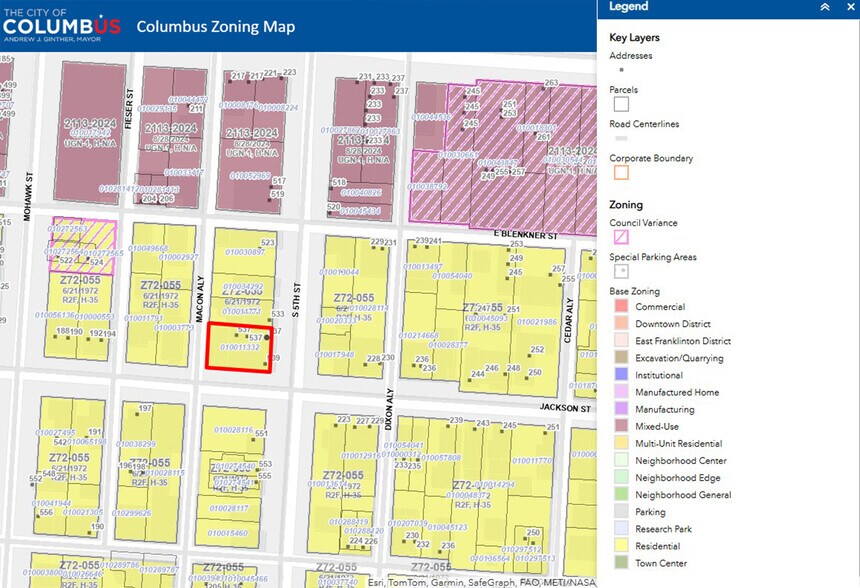Collapse the Legend panel with double chevron
Image resolution: width=860 pixels, height=588 pixels.
[824, 7]
